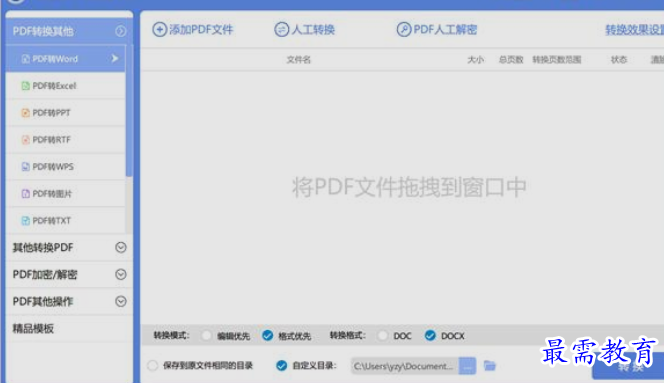The width and height of the screenshot is (664, 383).
Task: Click the 人工转换 swap icon
Action: 282,30
